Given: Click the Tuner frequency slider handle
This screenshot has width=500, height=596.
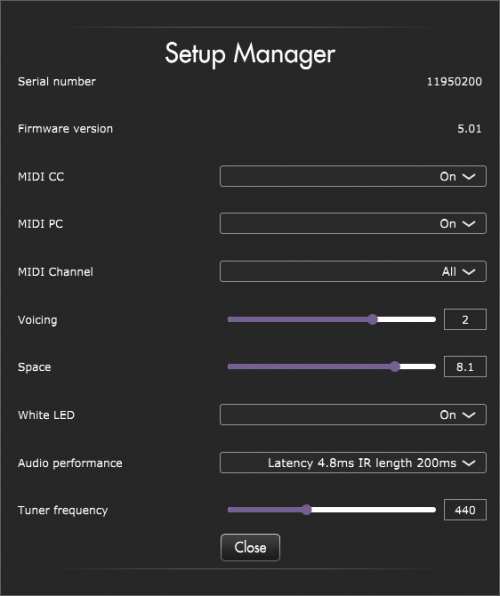Looking at the screenshot, I should 306,510.
